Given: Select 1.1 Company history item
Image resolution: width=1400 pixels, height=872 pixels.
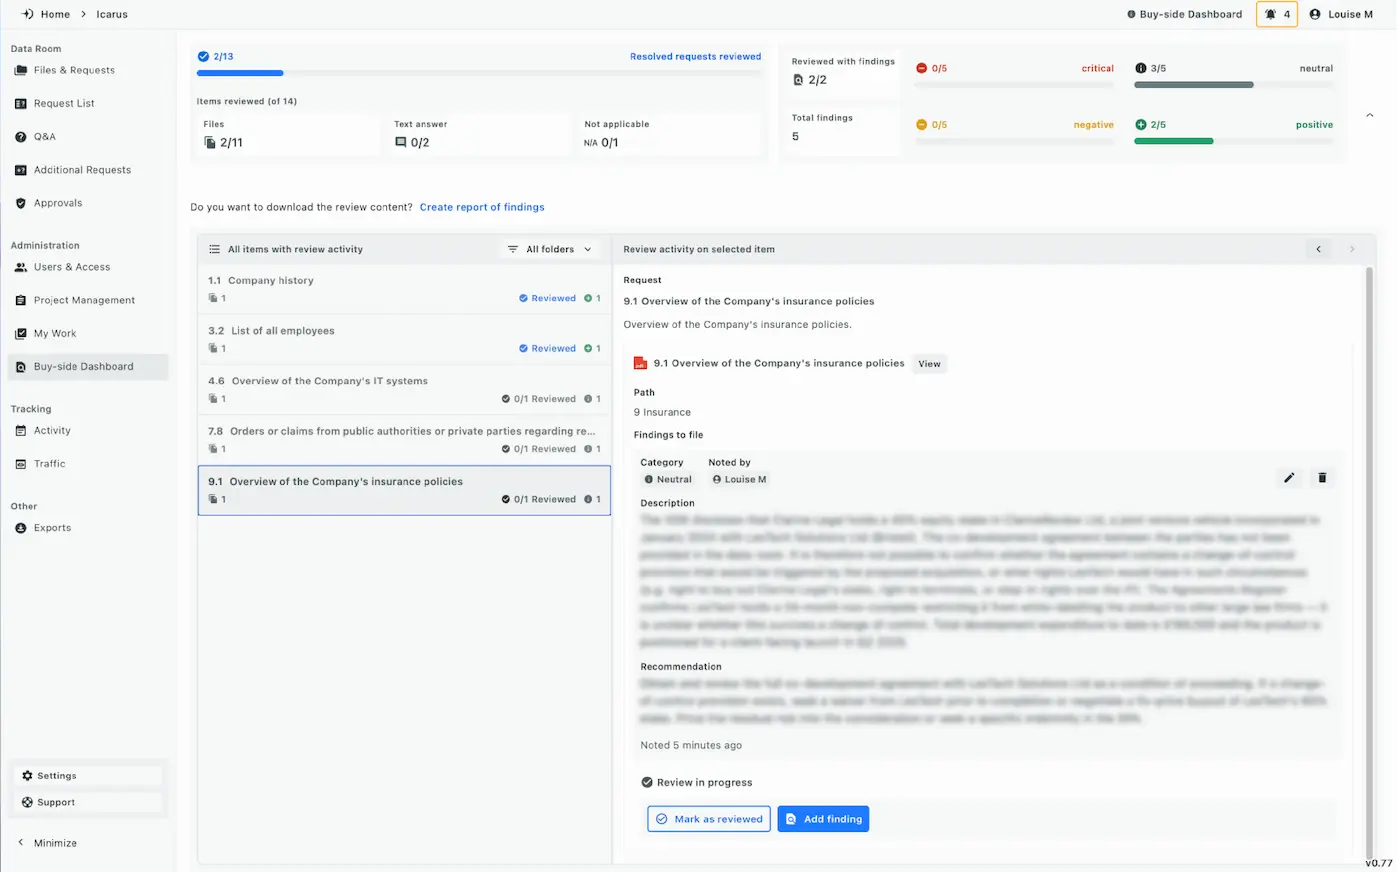Looking at the screenshot, I should [x=404, y=289].
